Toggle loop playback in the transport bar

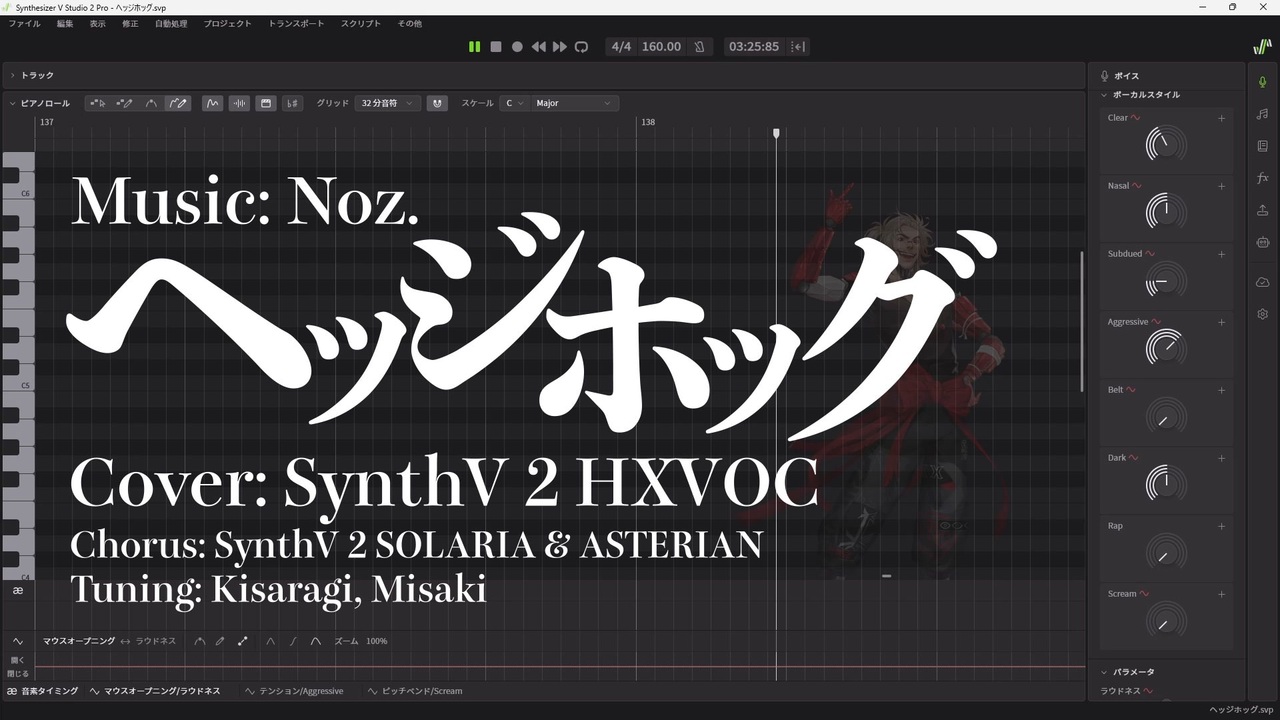point(581,47)
